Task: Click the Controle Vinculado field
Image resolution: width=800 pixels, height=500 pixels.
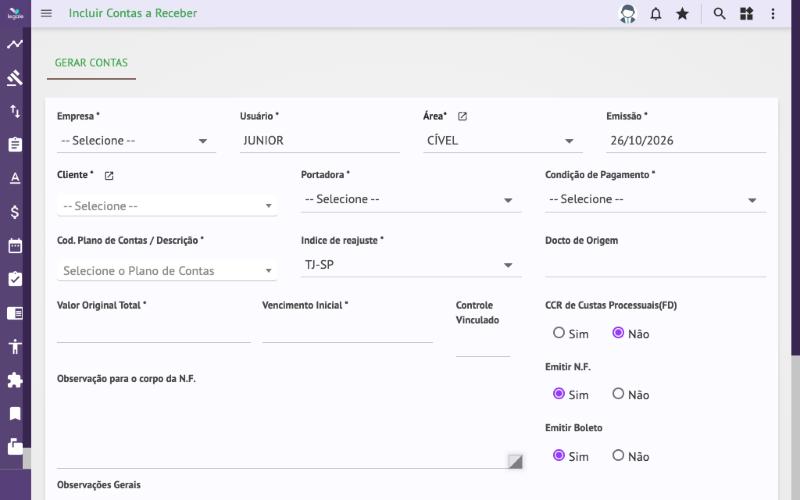Action: point(483,344)
